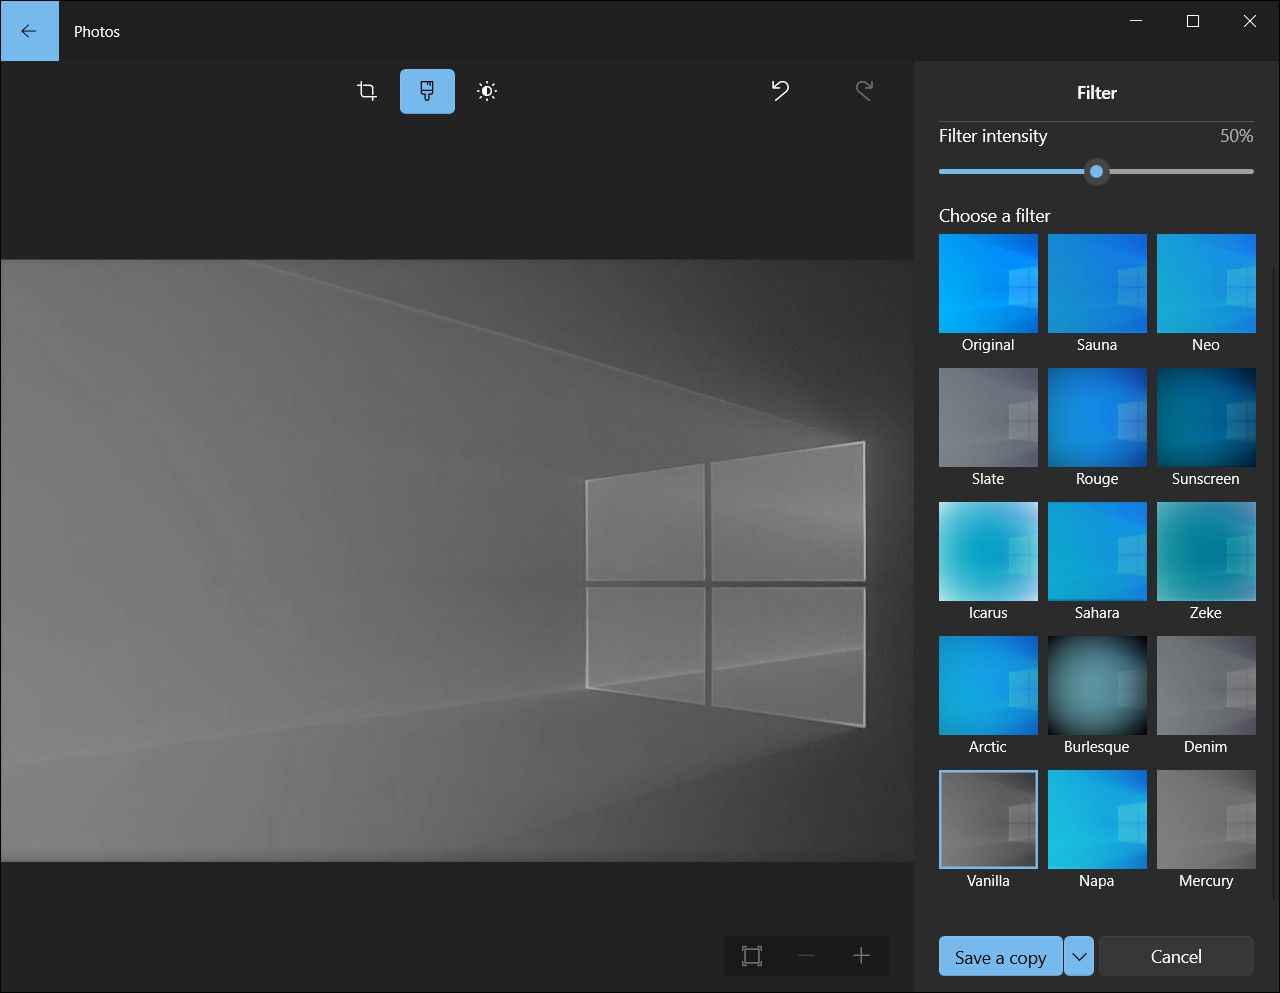Image resolution: width=1280 pixels, height=993 pixels.
Task: Click the Choose a filter label
Action: pyautogui.click(x=994, y=215)
